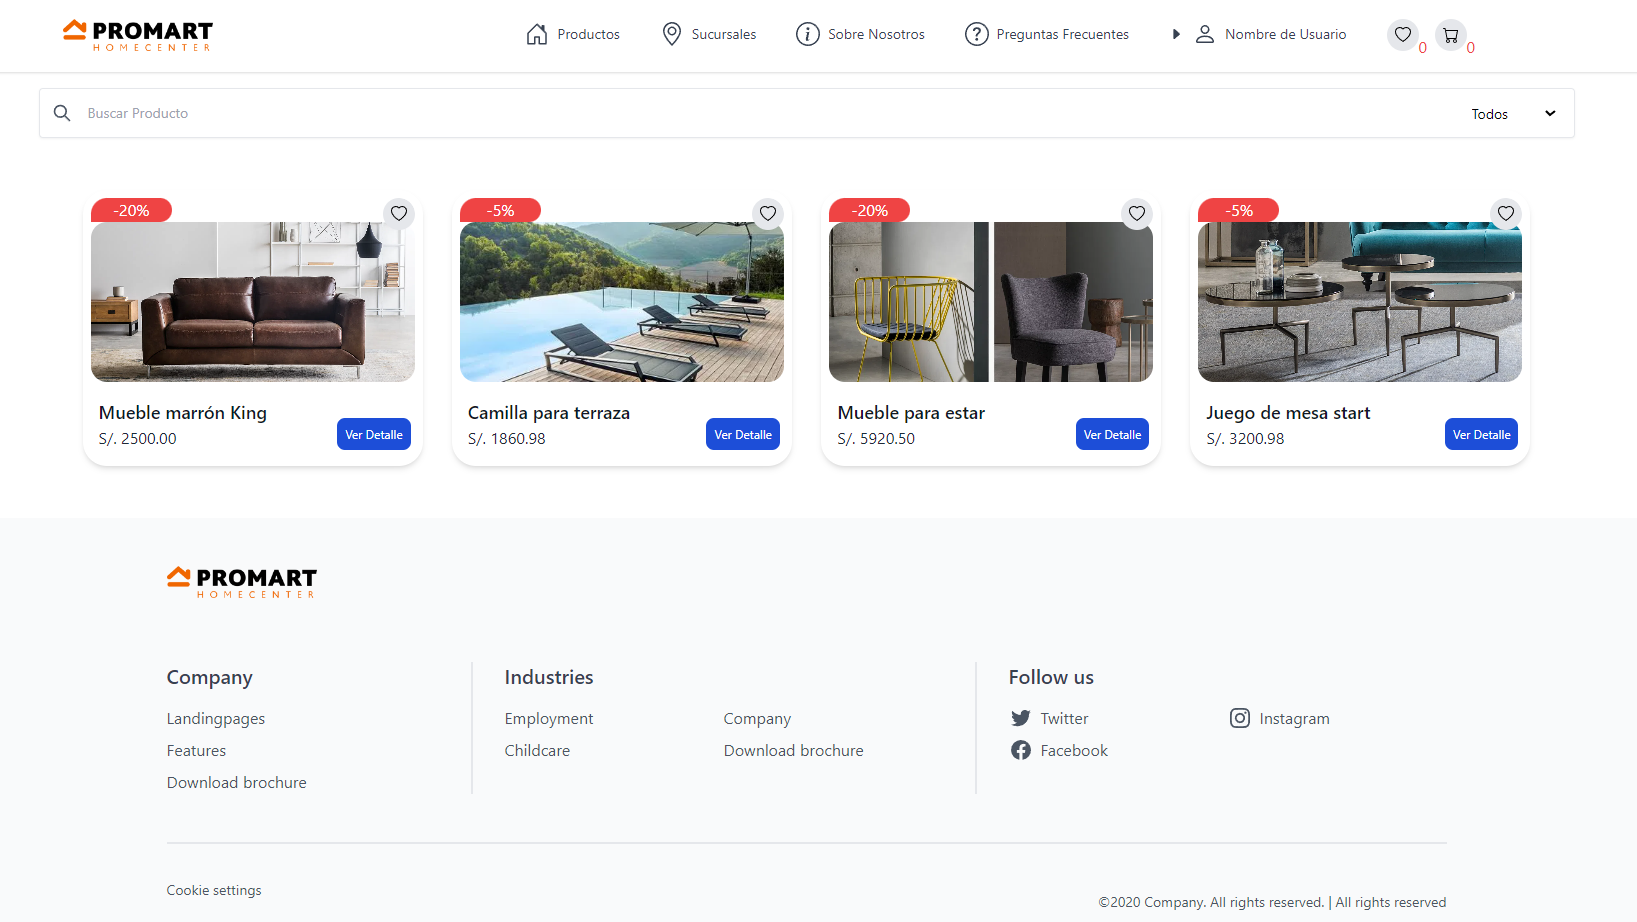Open the Cookie settings link
Image resolution: width=1637 pixels, height=922 pixels.
click(x=214, y=890)
